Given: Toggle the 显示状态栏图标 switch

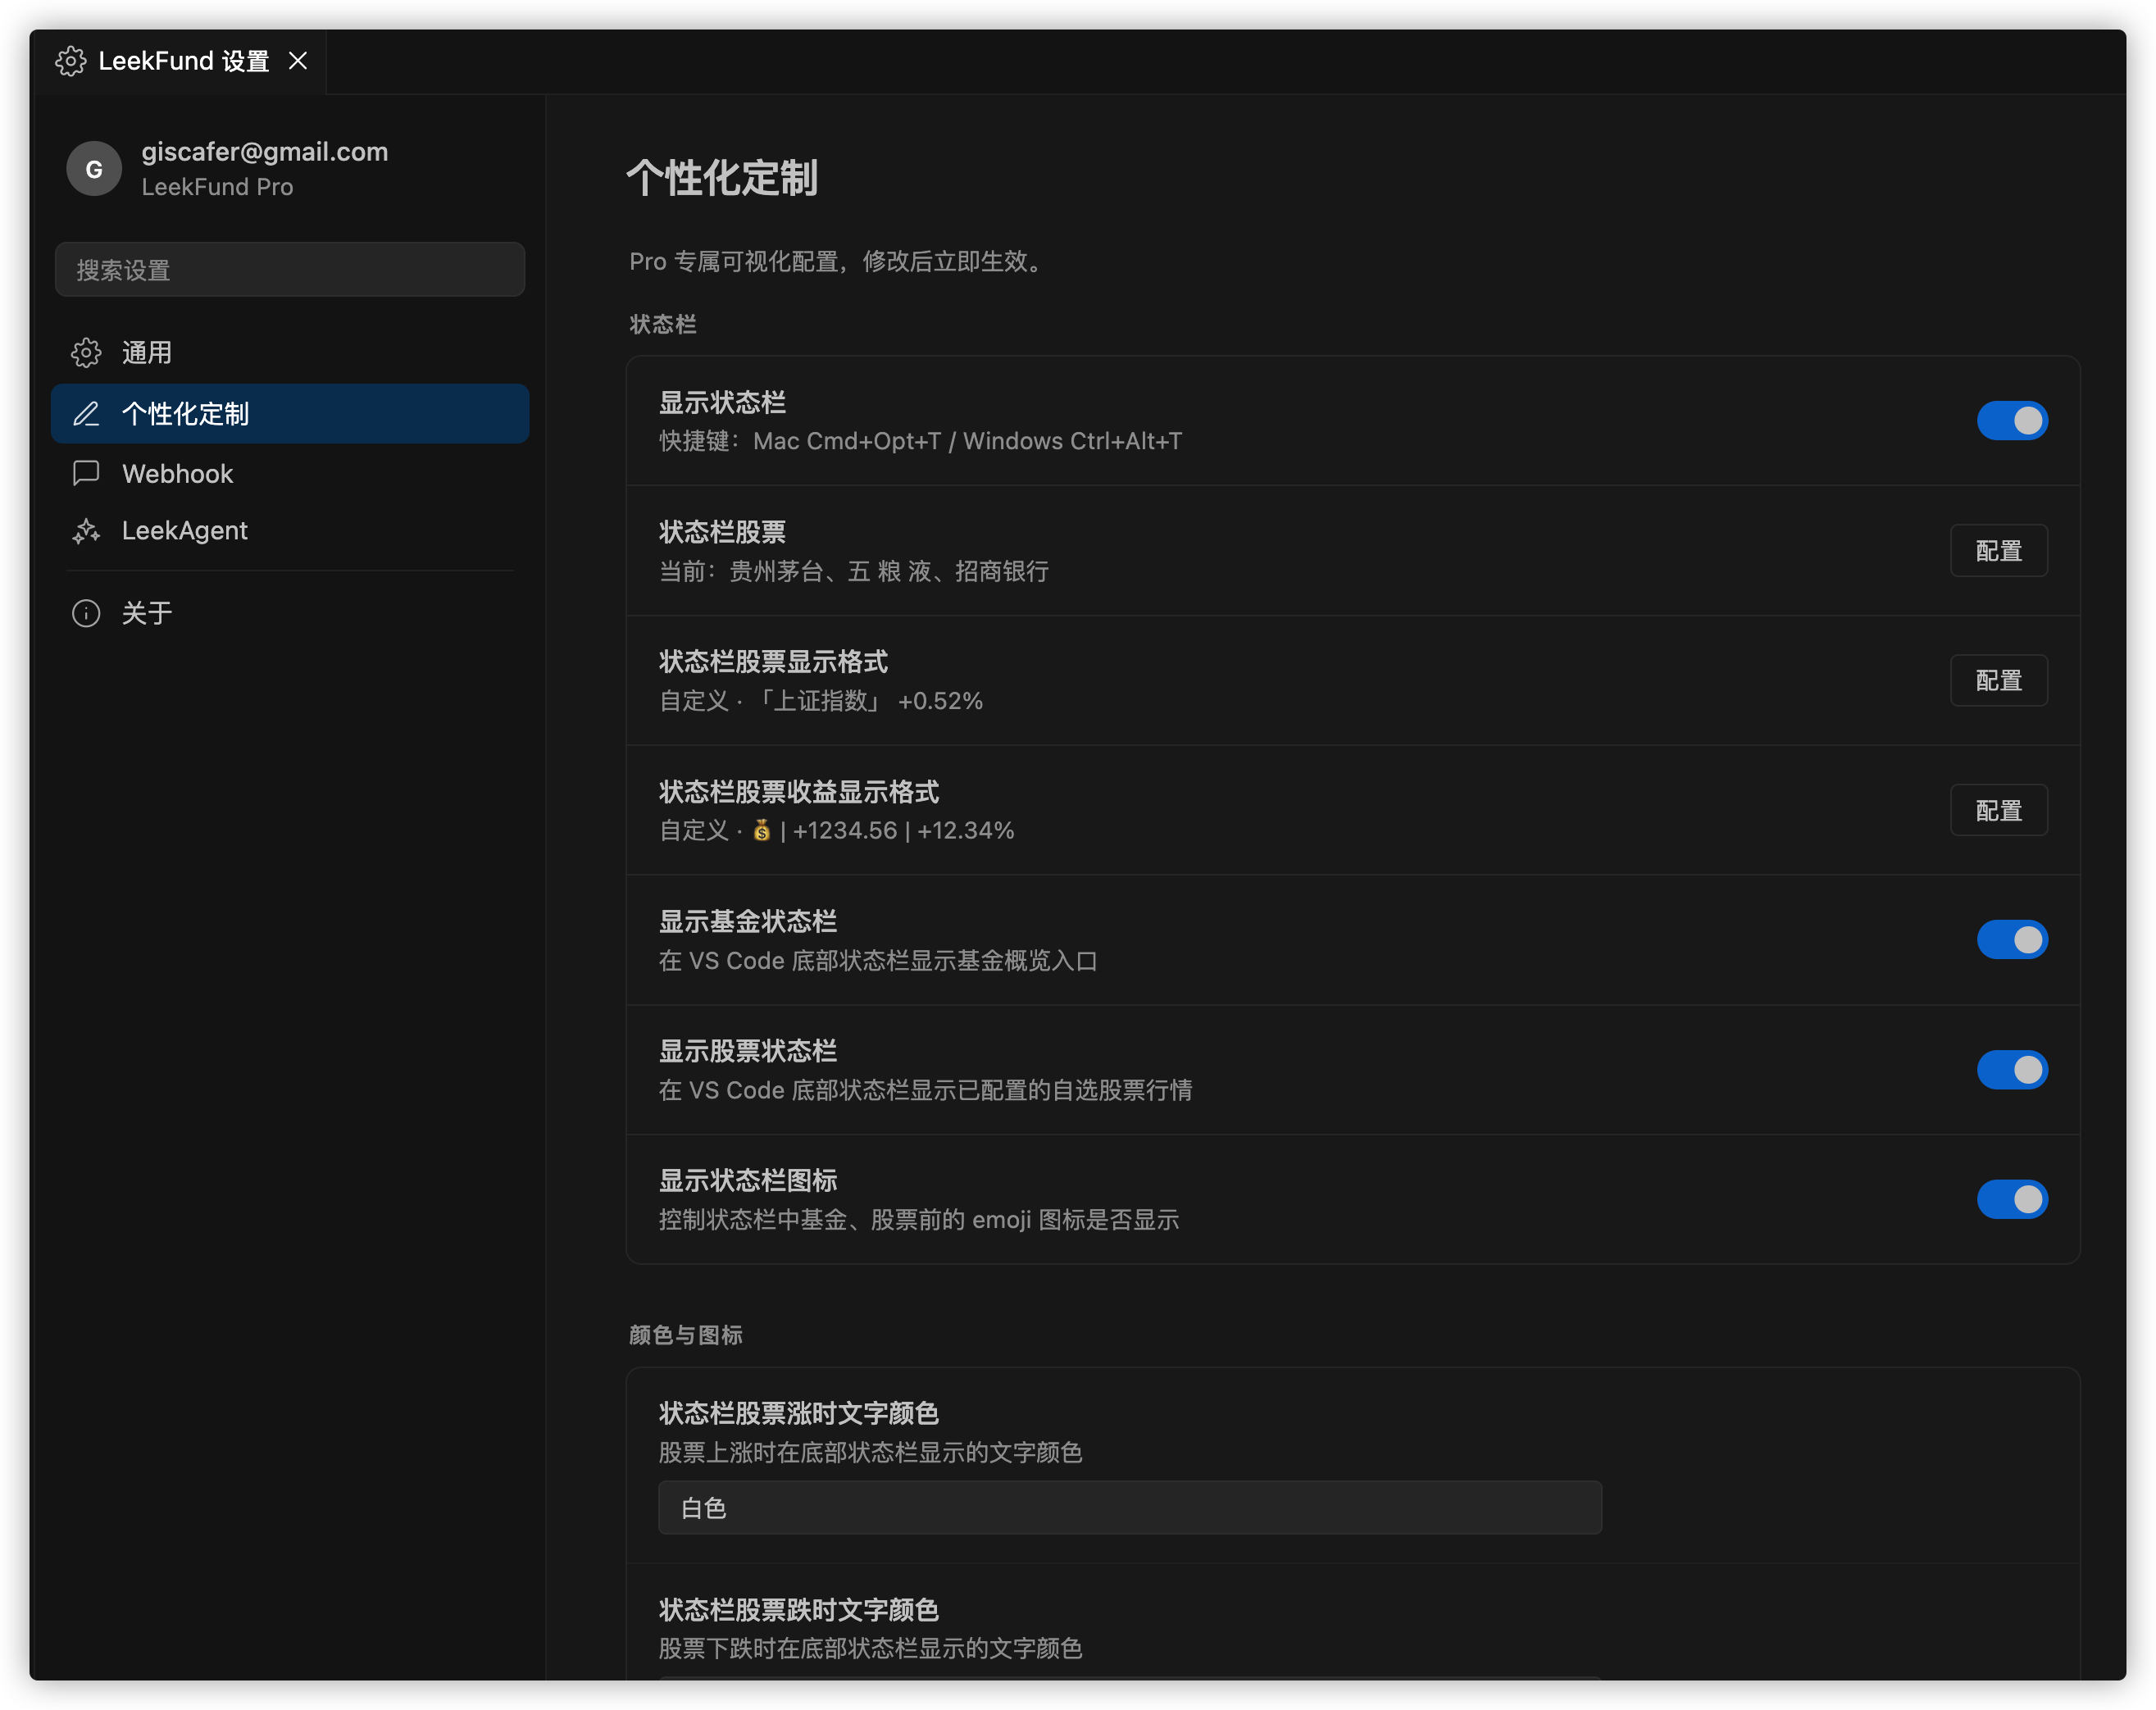Looking at the screenshot, I should pos(2012,1199).
